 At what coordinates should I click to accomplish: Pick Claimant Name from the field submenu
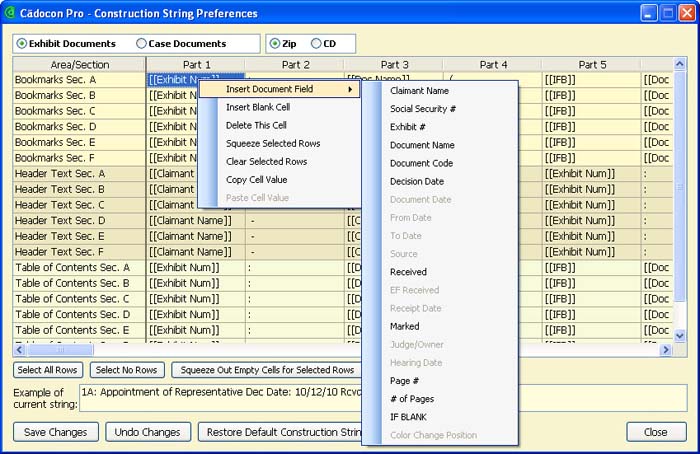[419, 91]
